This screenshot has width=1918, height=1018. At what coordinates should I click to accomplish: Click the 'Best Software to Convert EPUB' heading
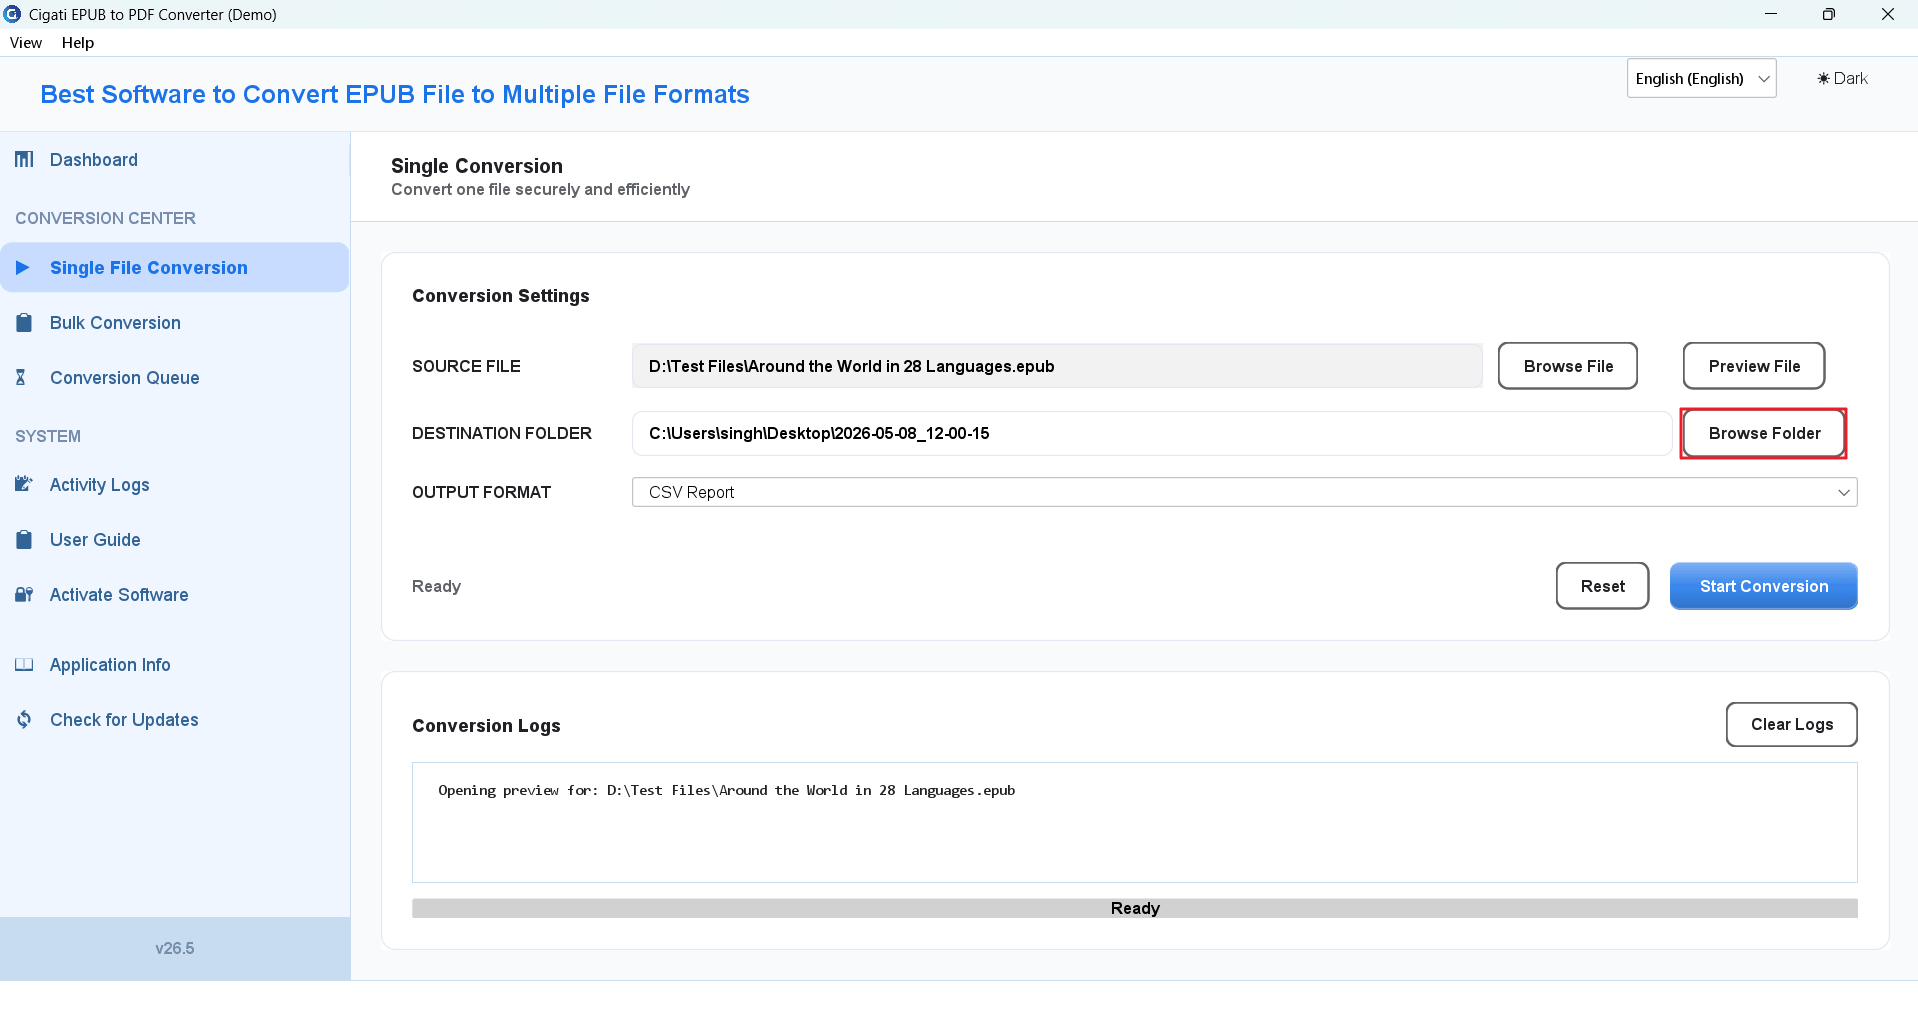click(395, 94)
